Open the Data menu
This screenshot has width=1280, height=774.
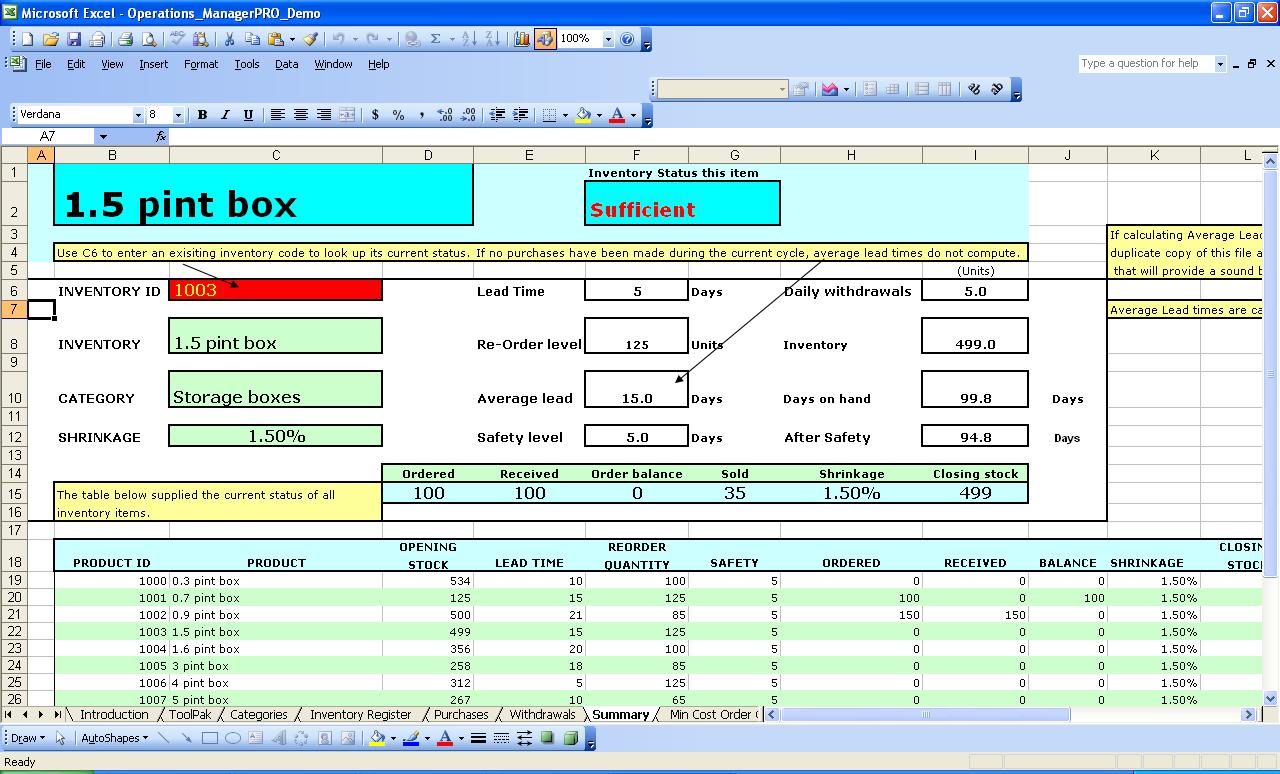[x=286, y=63]
